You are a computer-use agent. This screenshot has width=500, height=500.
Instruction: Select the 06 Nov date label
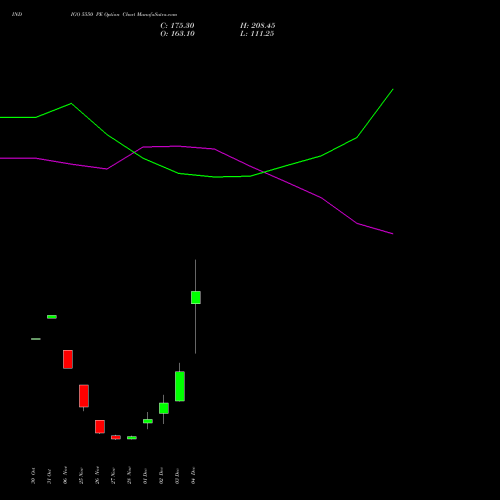click(x=65, y=475)
